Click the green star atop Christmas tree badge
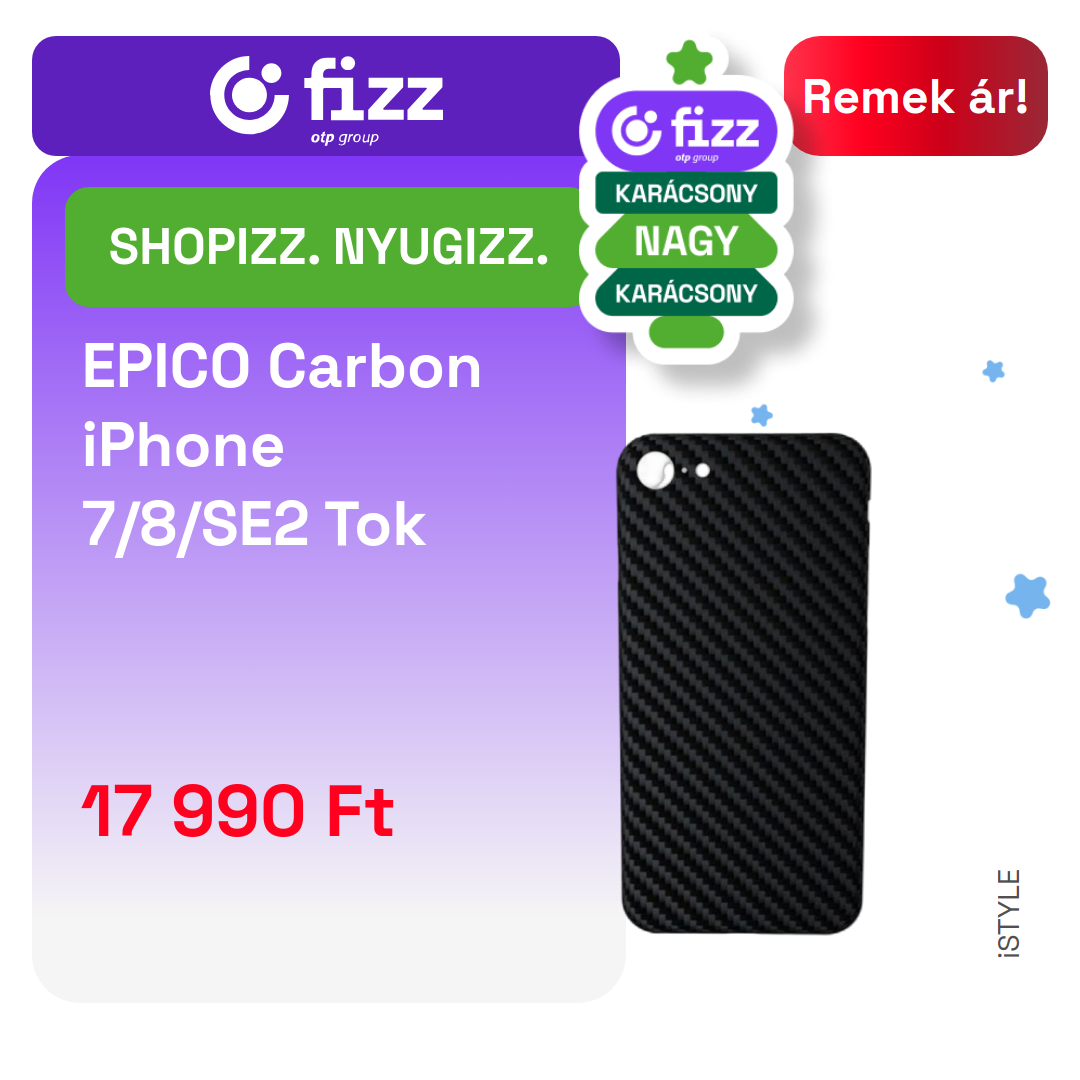The image size is (1080, 1080). (x=689, y=63)
